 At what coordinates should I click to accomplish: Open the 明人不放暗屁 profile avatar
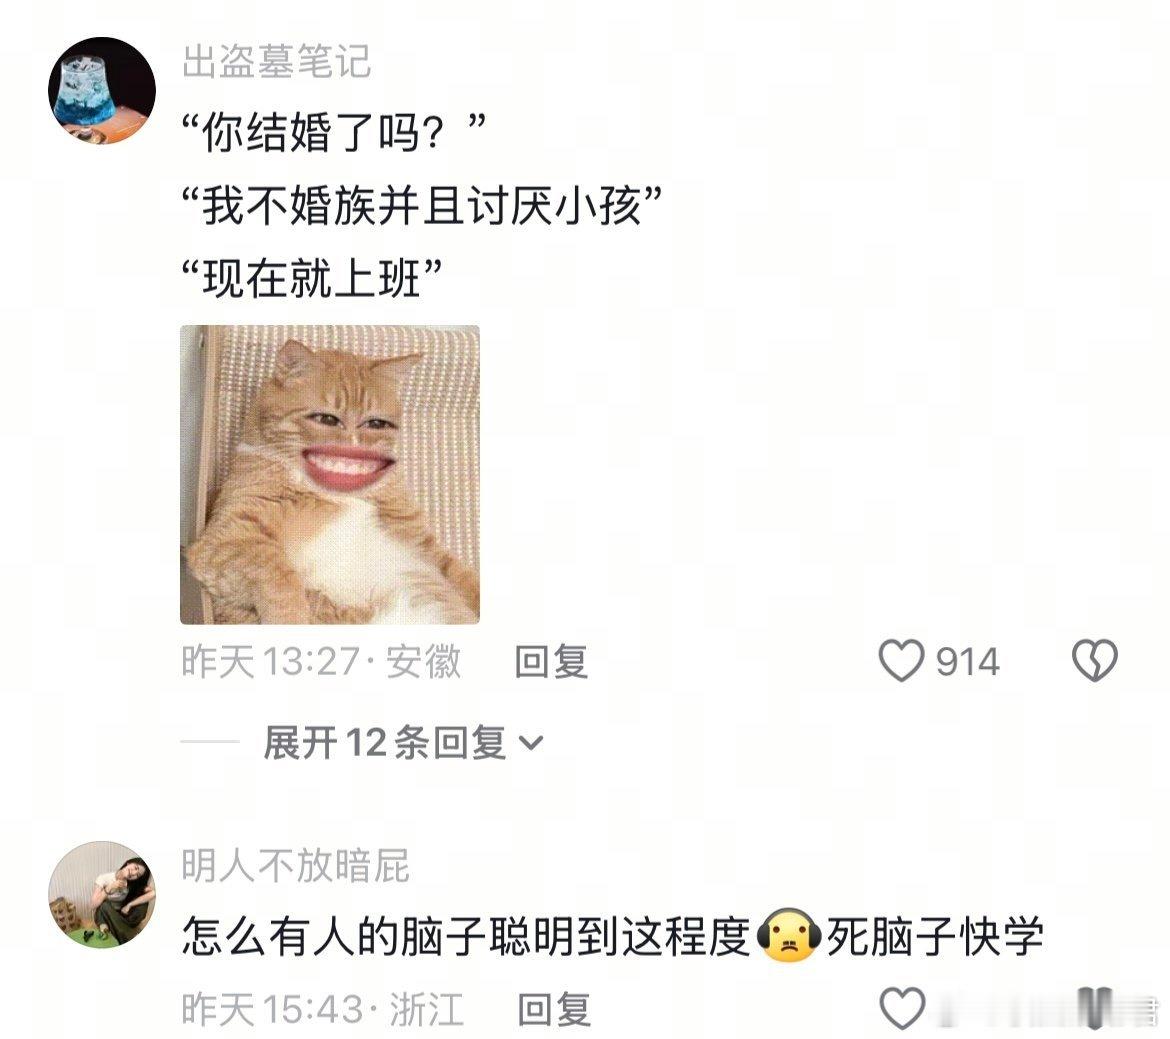click(x=102, y=895)
